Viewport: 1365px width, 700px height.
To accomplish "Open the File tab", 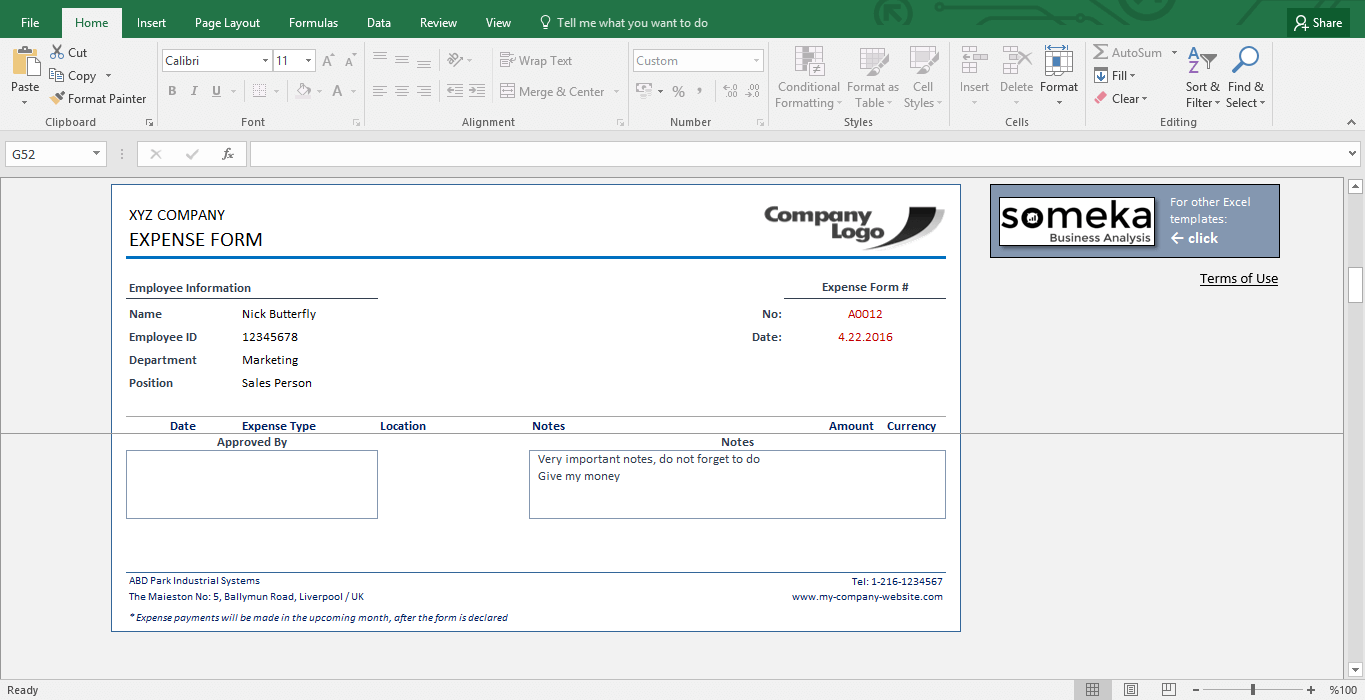I will (30, 23).
